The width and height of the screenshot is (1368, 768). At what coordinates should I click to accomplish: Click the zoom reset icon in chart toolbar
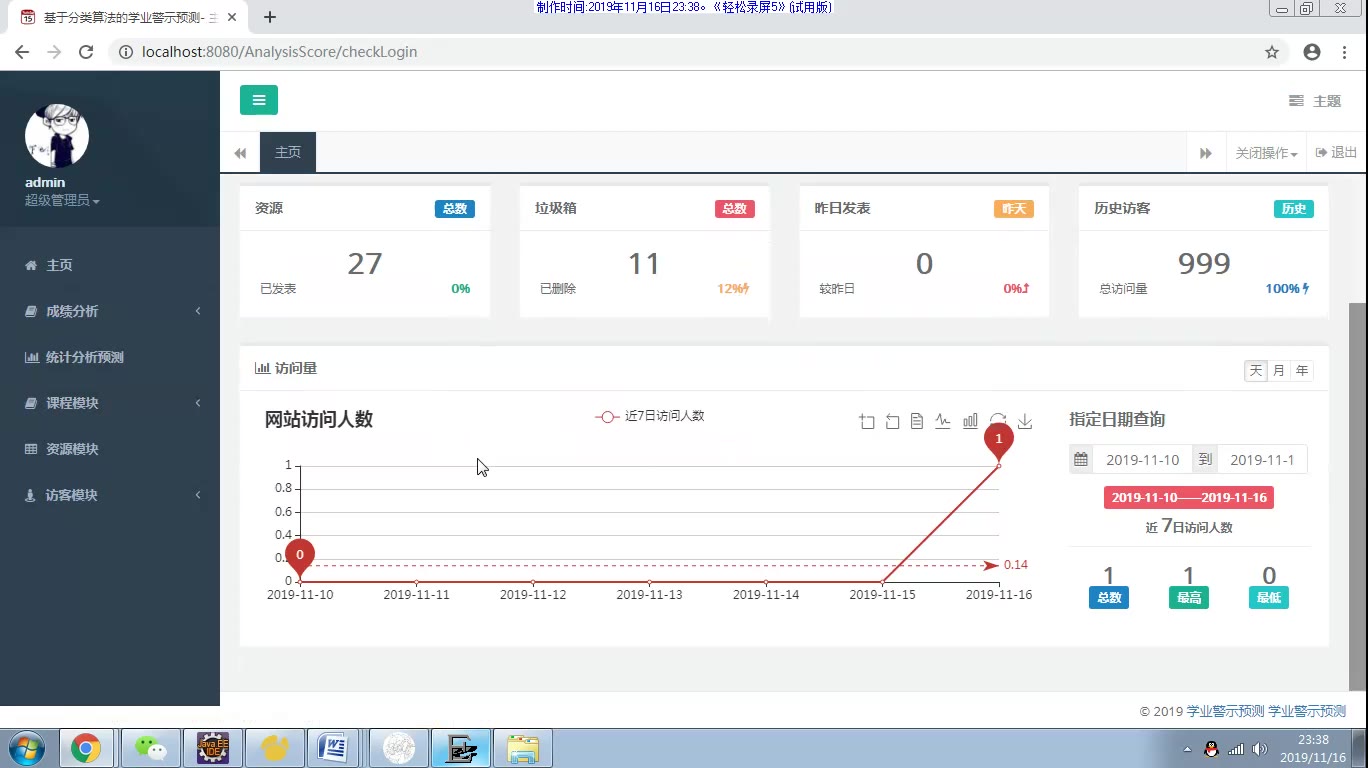pos(892,422)
